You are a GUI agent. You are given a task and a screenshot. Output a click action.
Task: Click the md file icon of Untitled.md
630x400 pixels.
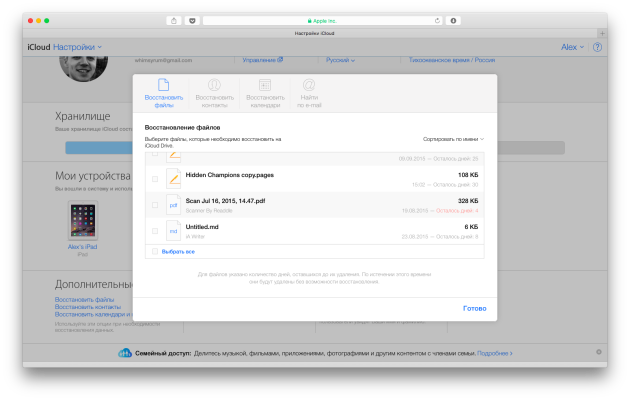tap(173, 231)
